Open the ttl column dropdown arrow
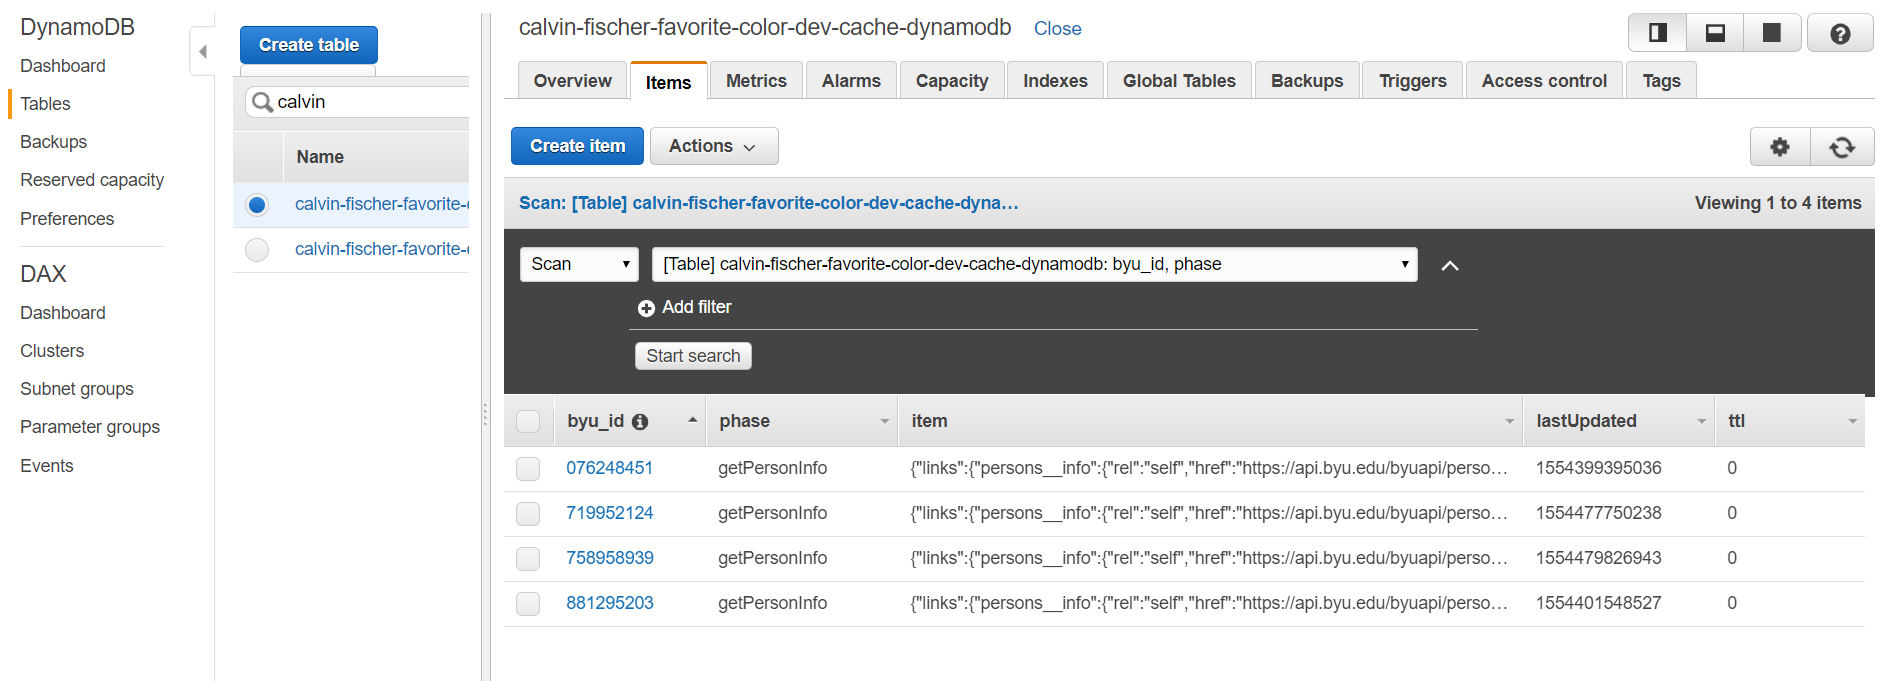The image size is (1879, 681). coord(1852,422)
